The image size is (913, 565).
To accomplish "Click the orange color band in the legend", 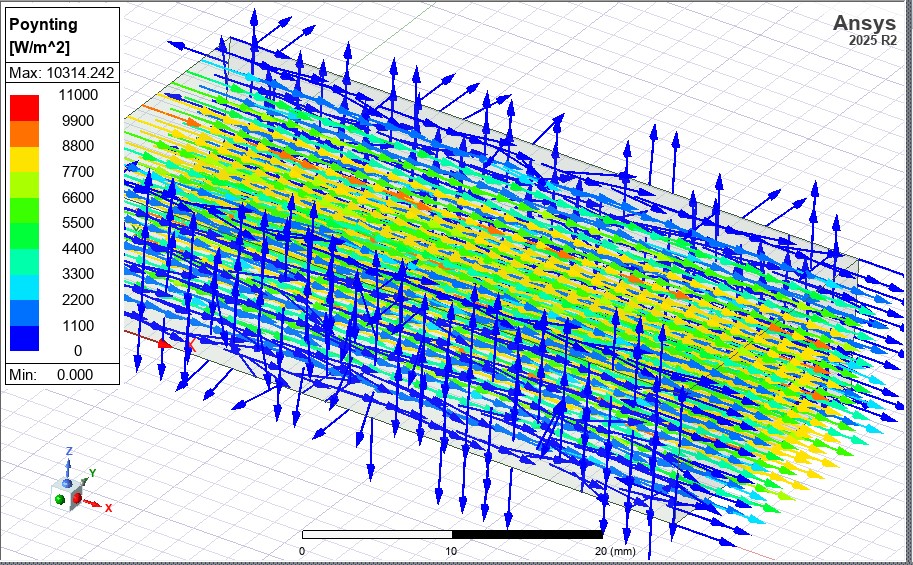I will click(24, 133).
